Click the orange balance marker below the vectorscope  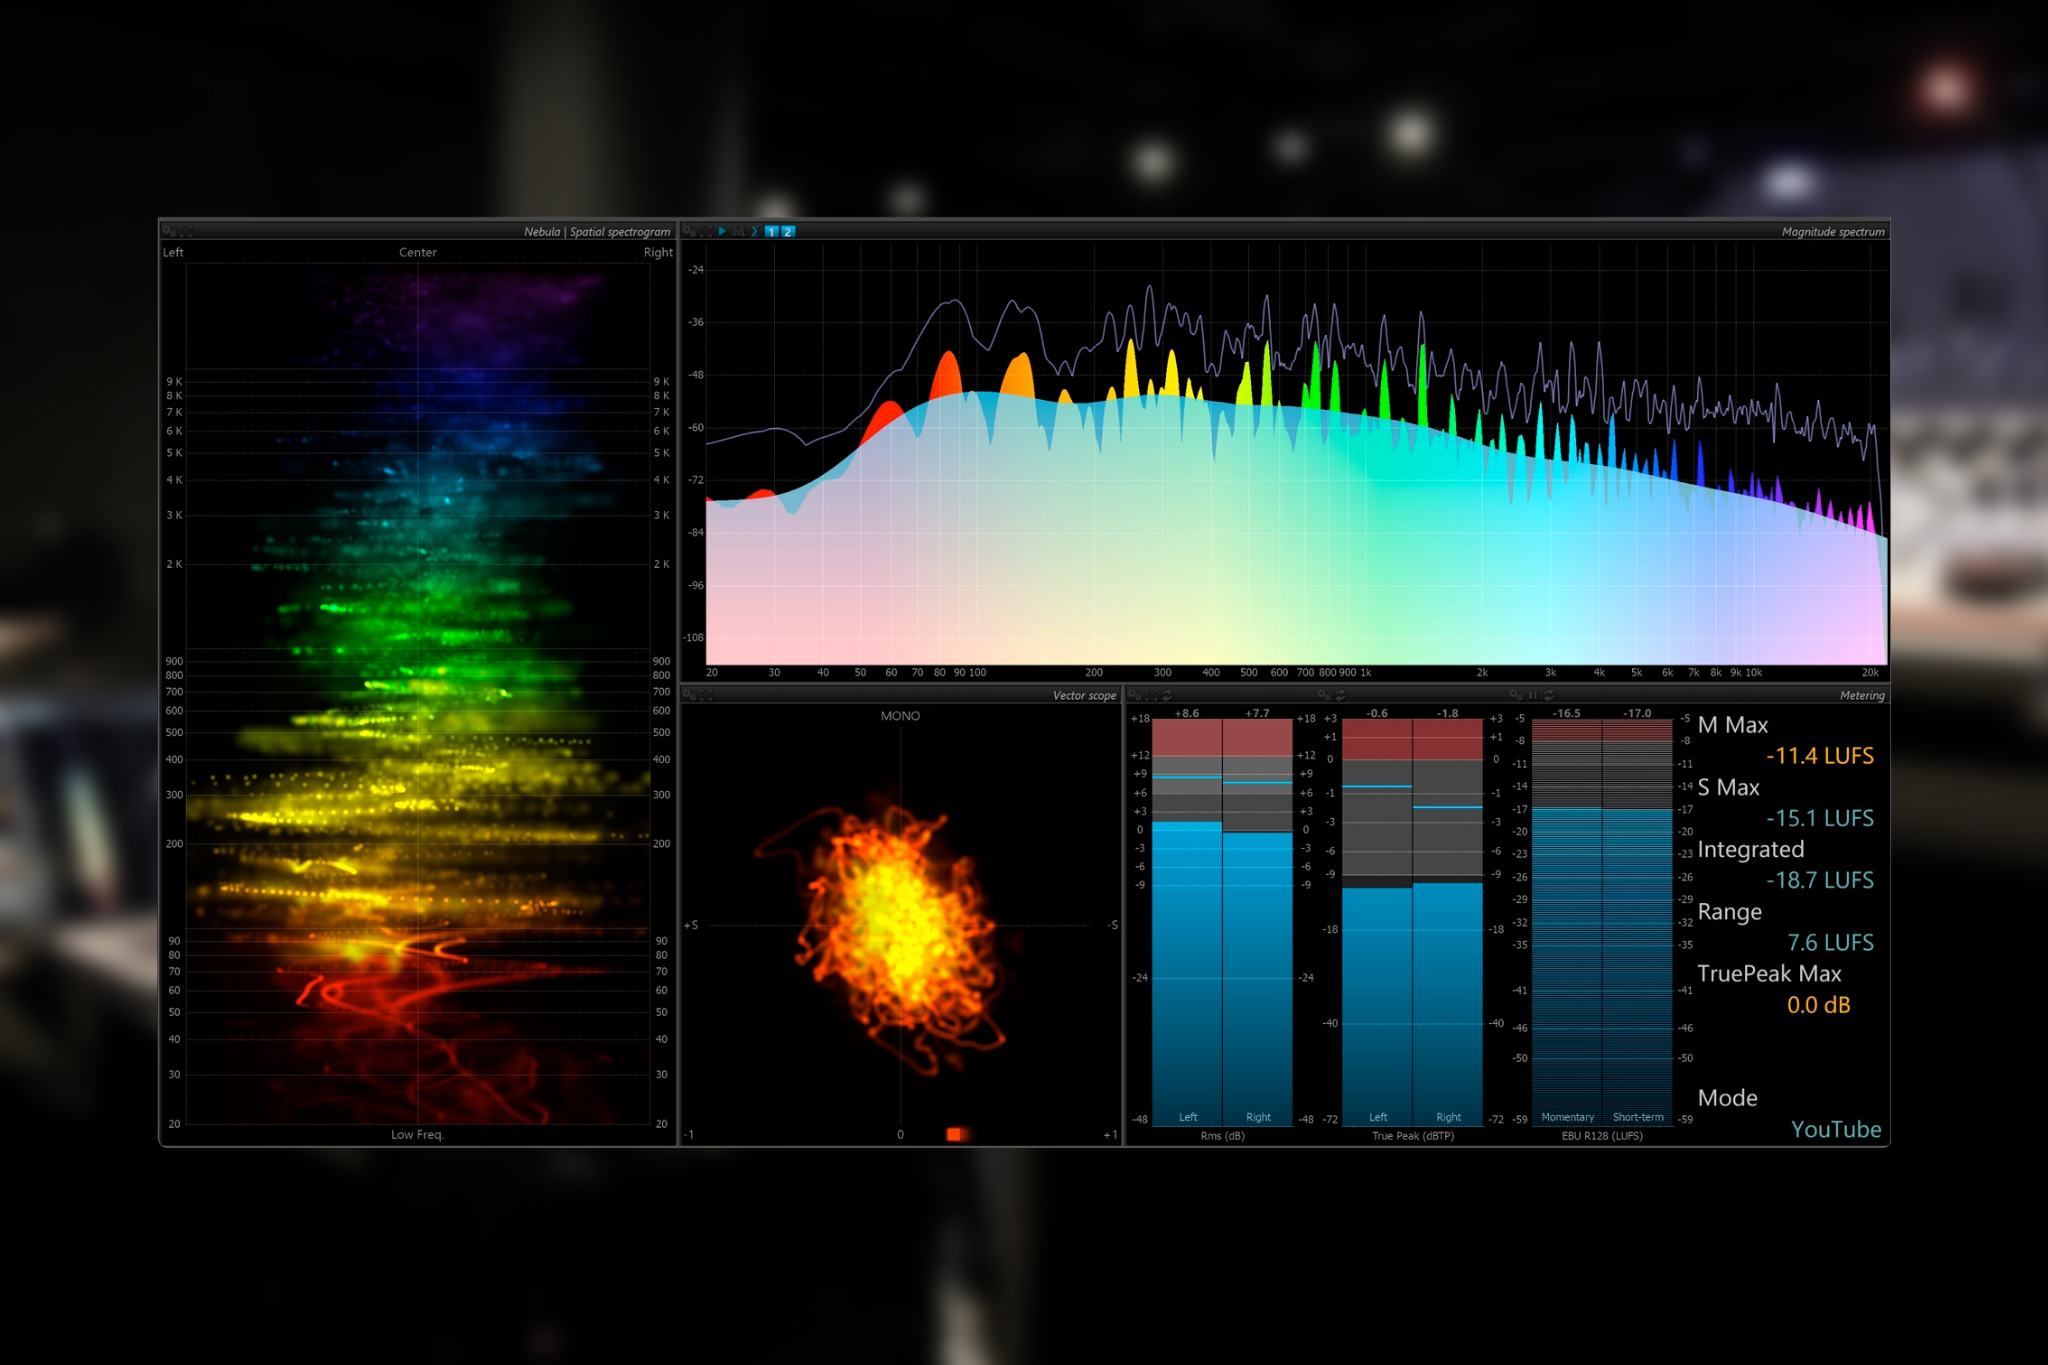(953, 1134)
